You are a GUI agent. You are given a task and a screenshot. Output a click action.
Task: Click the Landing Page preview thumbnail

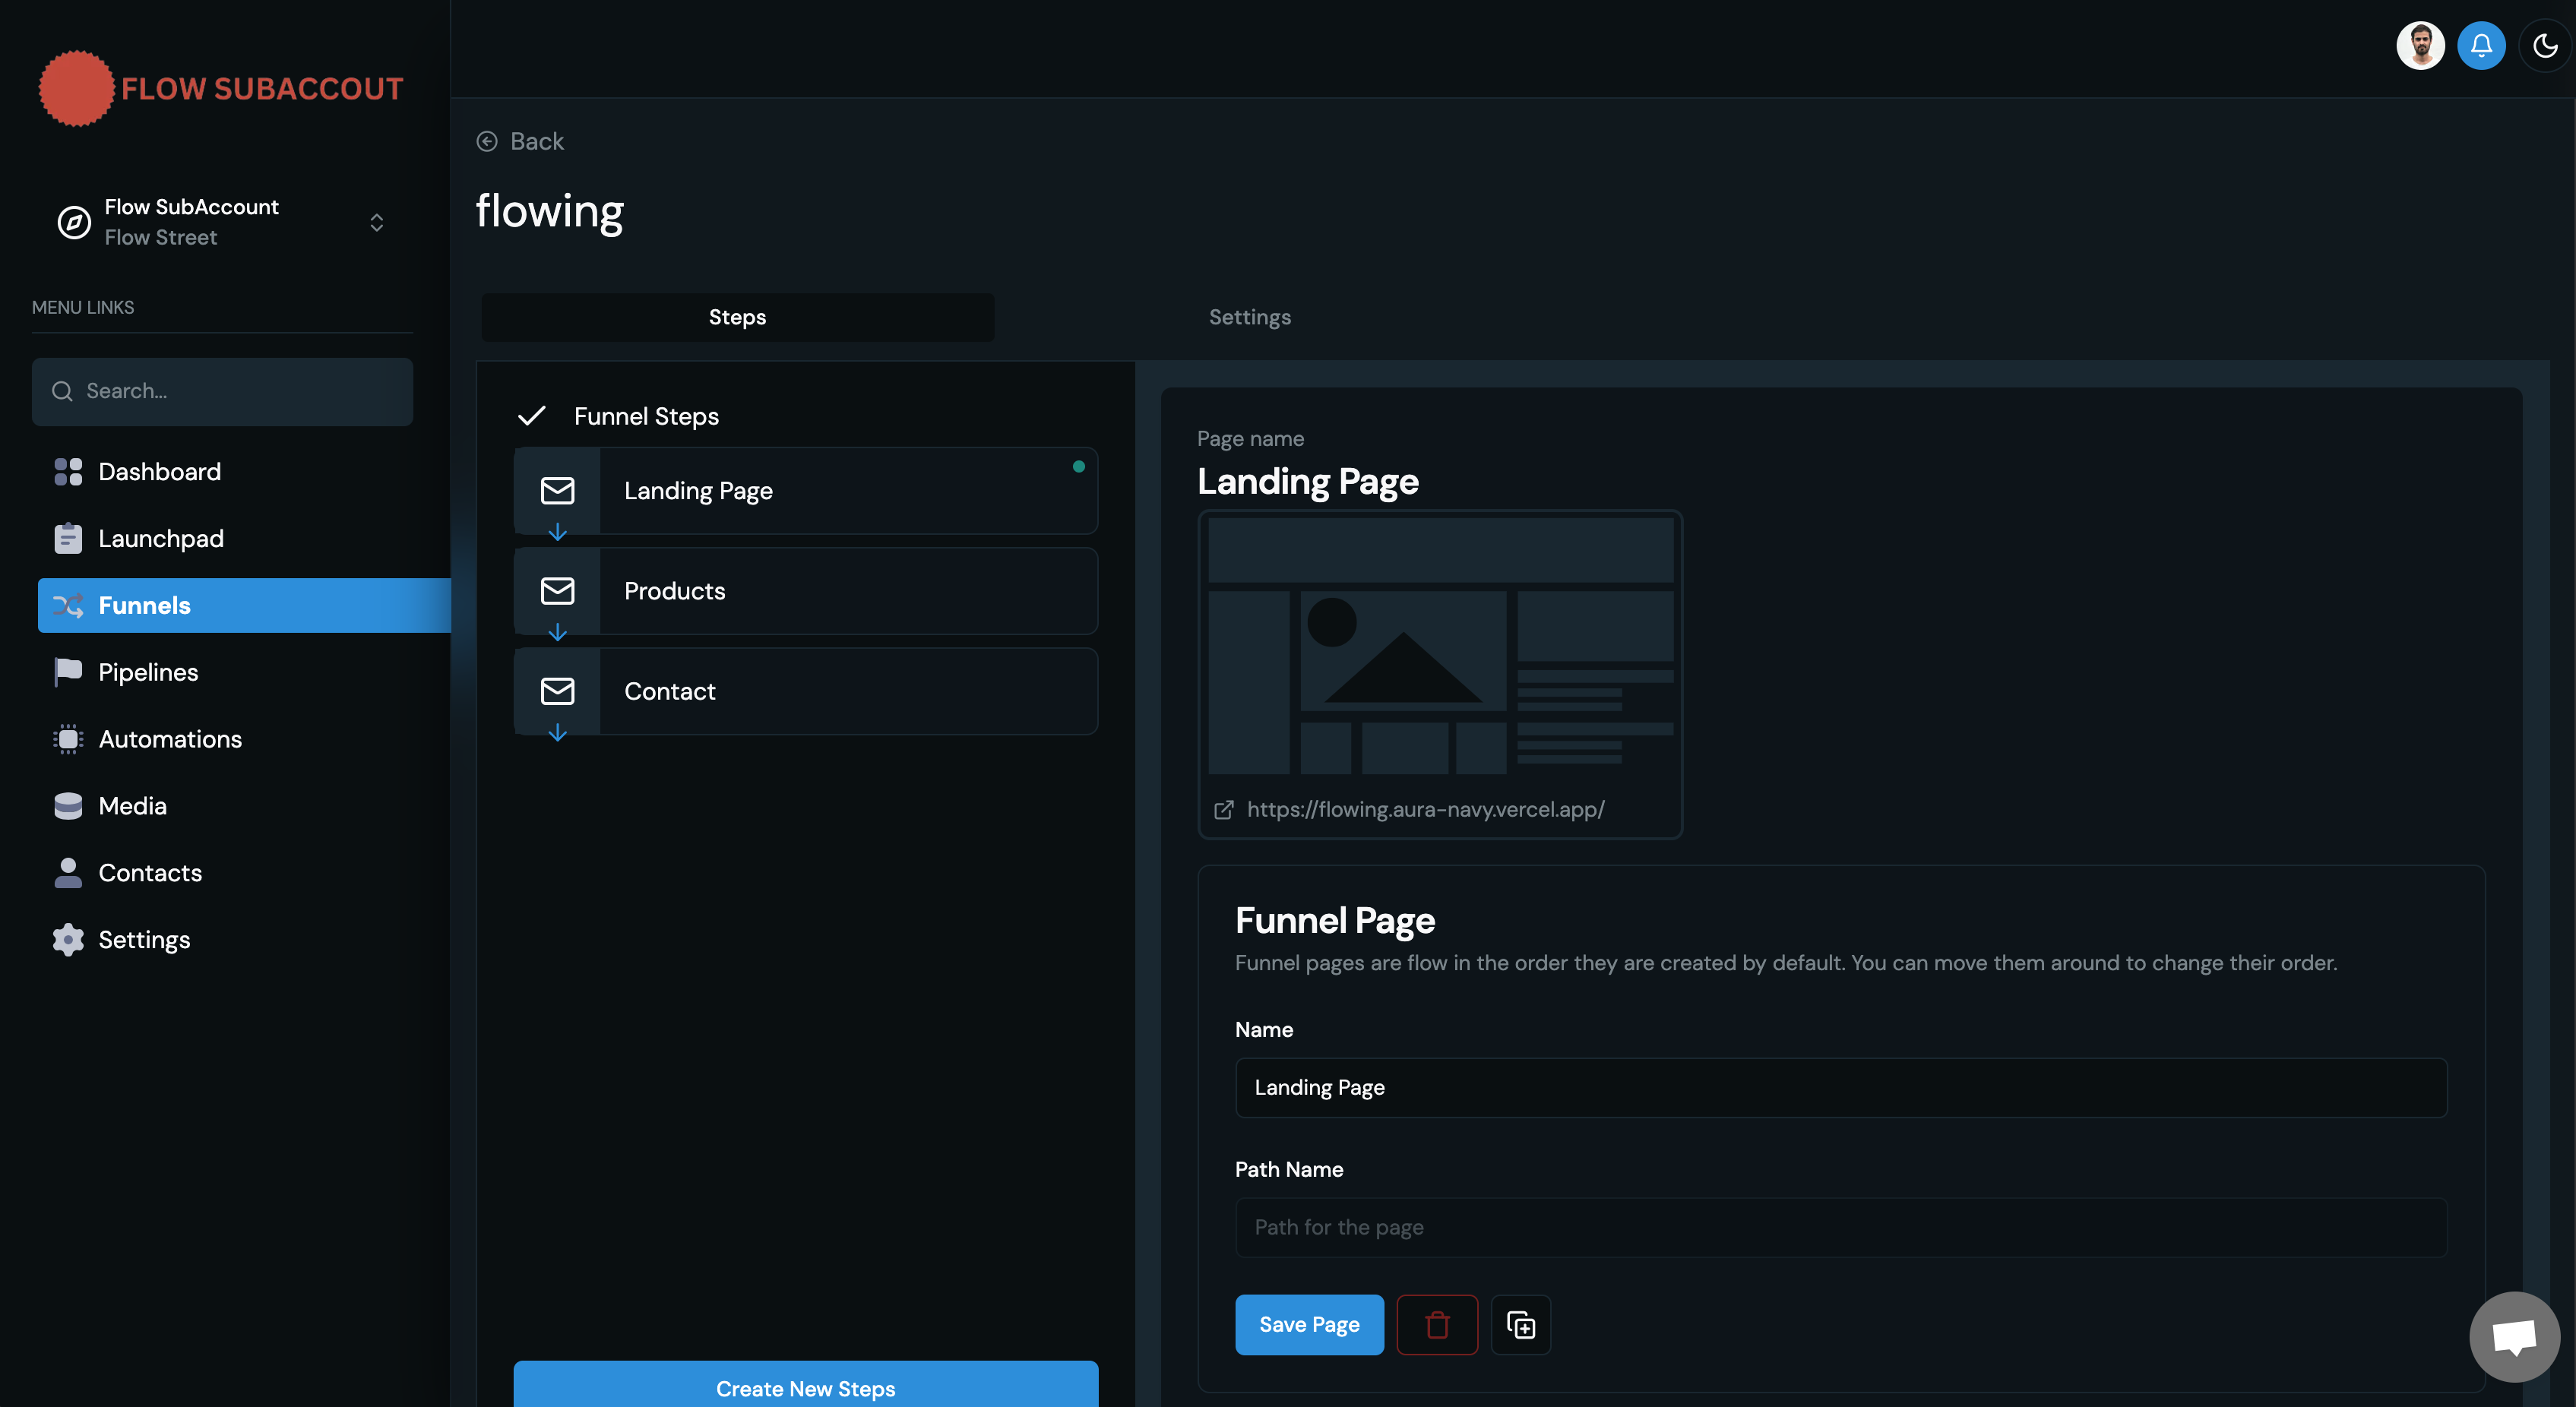point(1440,646)
